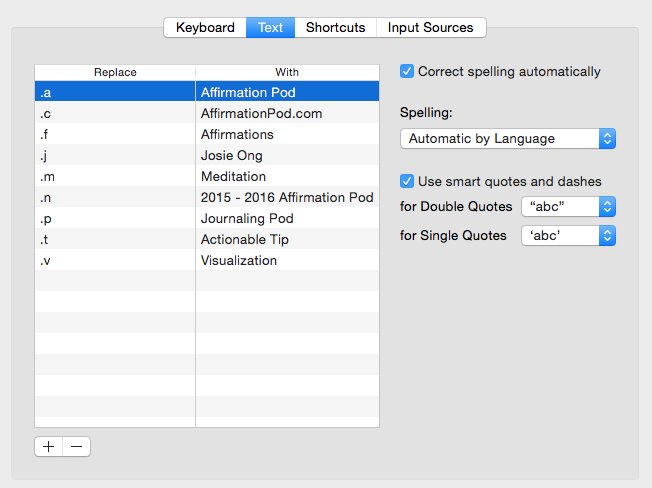This screenshot has width=652, height=488.
Task: Open the Single Quotes style dropdown
Action: click(x=568, y=236)
